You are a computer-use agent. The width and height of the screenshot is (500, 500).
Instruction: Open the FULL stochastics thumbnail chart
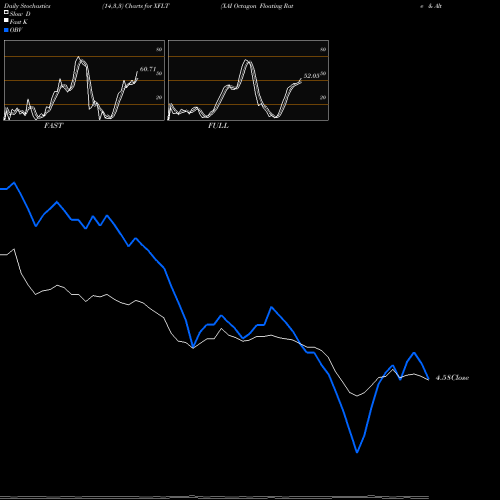248,80
